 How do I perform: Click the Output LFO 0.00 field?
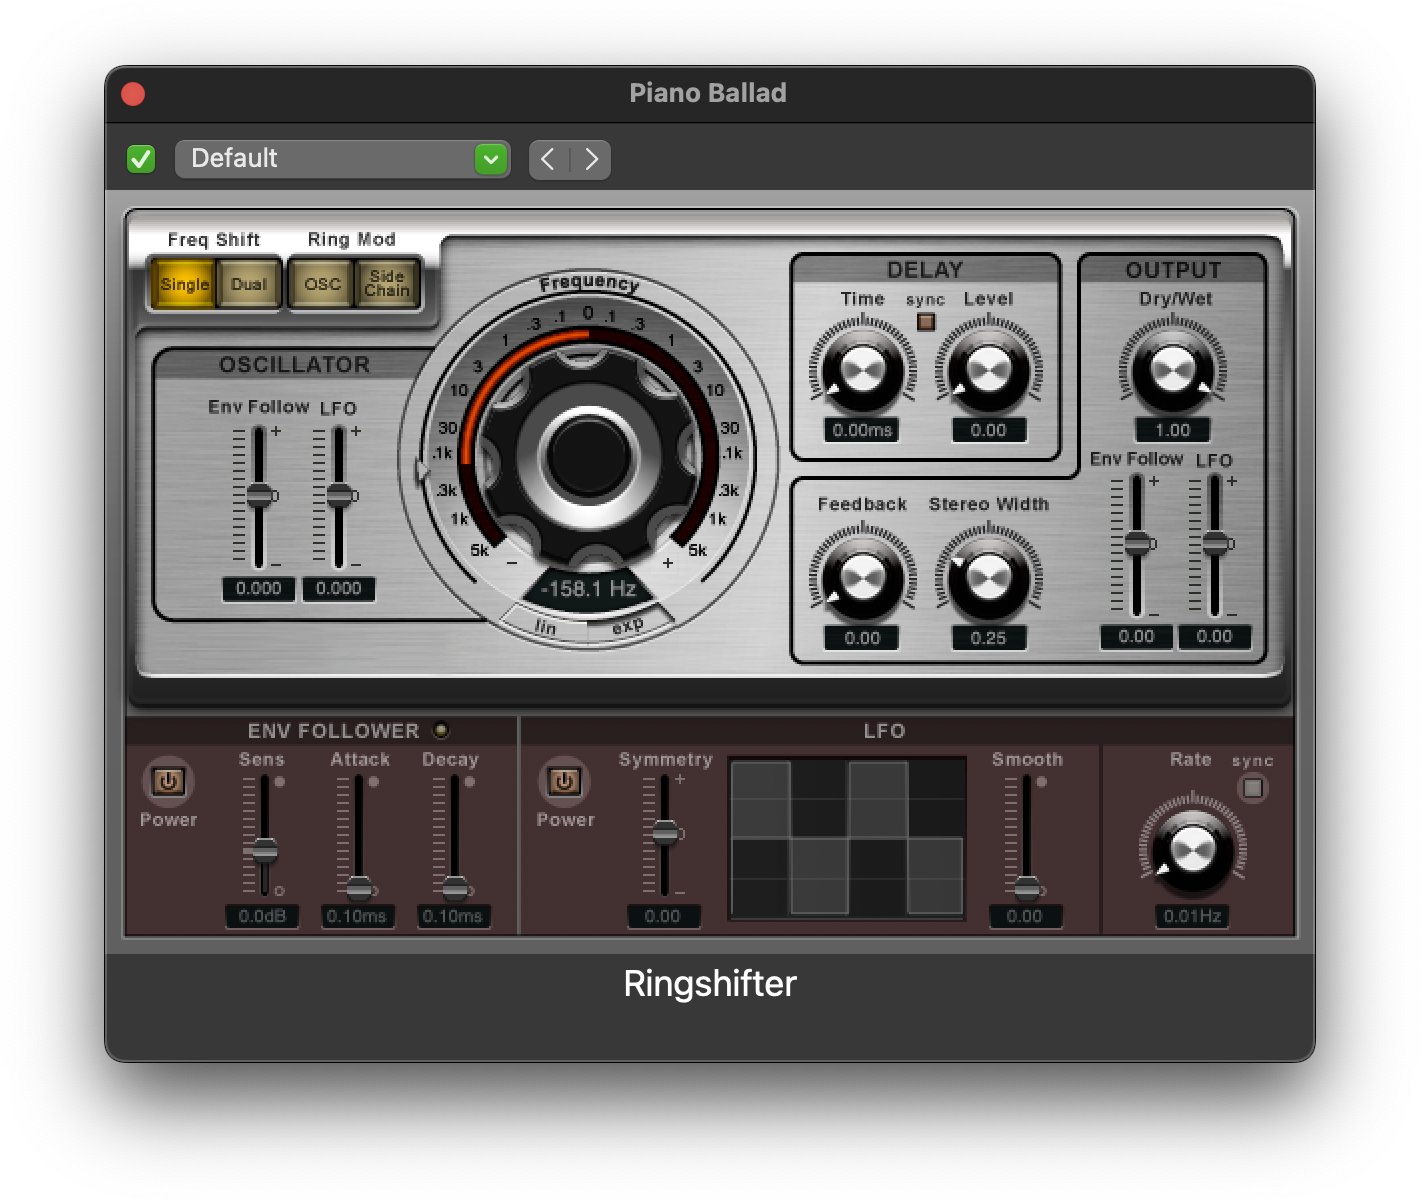[x=1214, y=636]
